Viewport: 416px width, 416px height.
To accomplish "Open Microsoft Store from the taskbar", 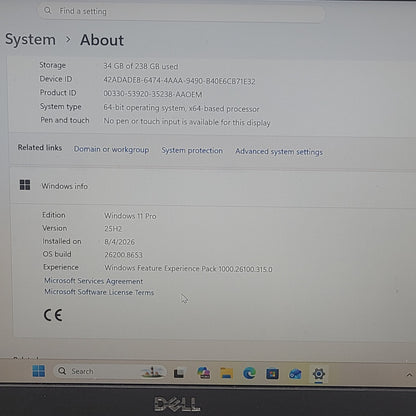I will pos(272,374).
